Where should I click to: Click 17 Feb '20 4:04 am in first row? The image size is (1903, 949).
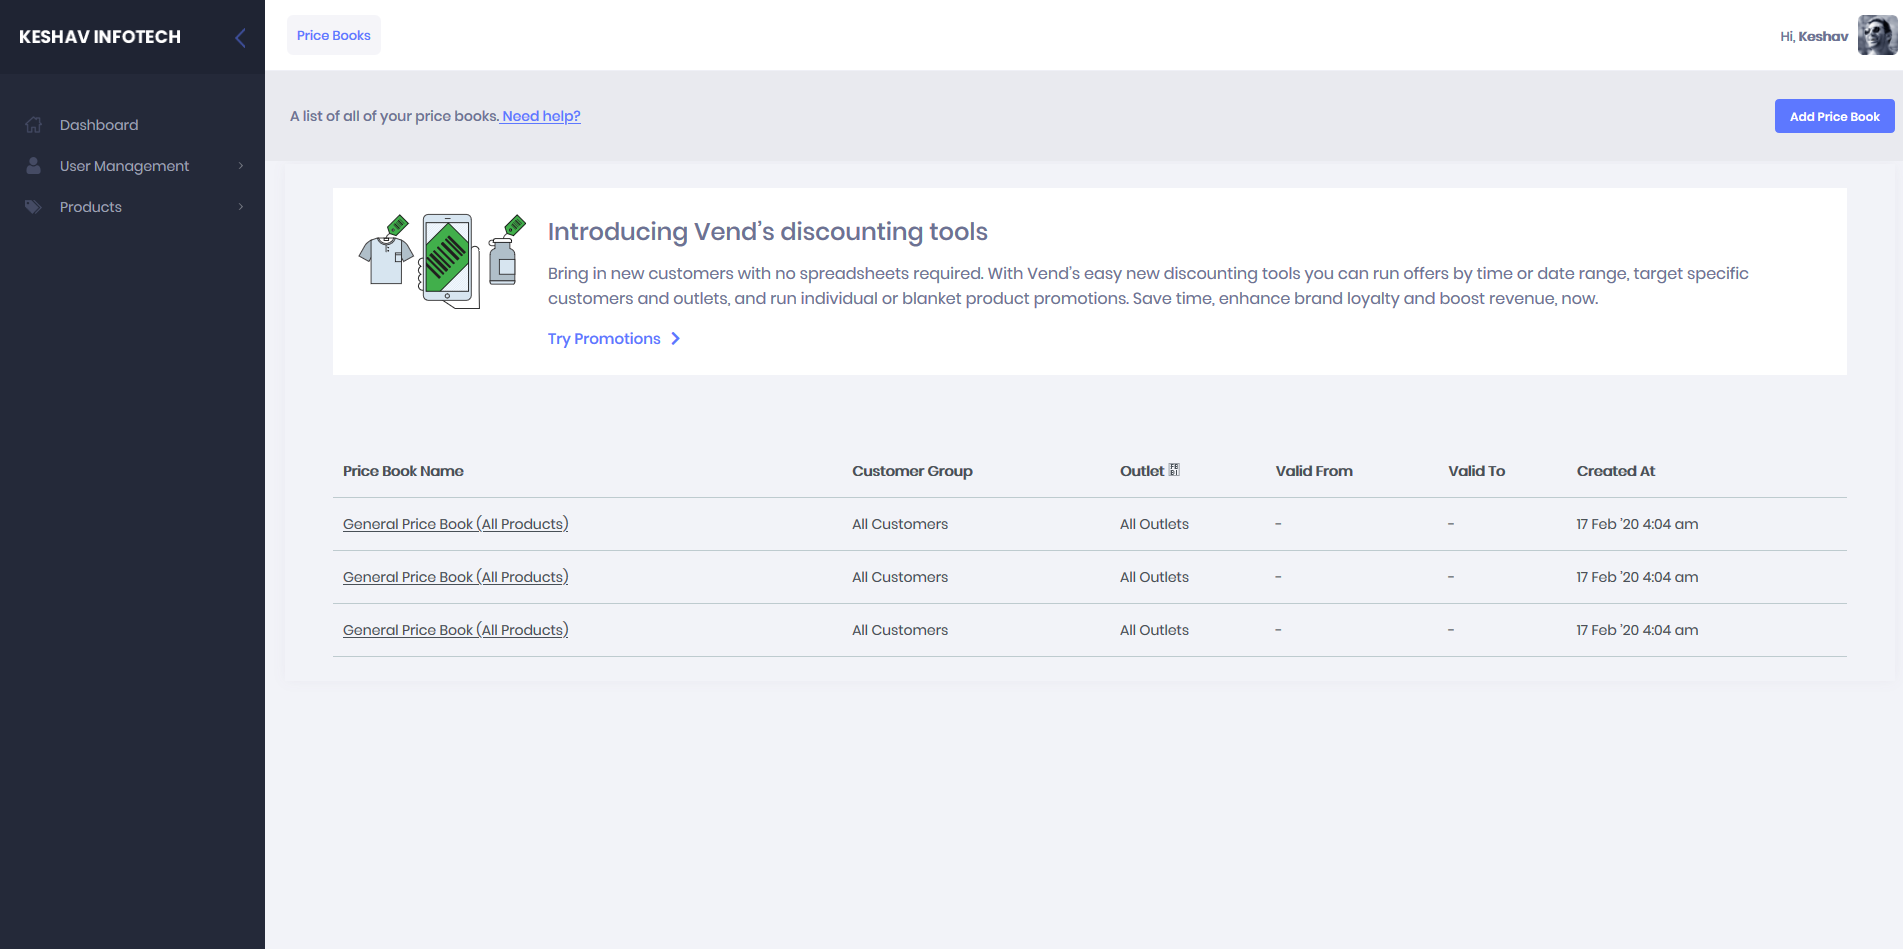(x=1637, y=524)
